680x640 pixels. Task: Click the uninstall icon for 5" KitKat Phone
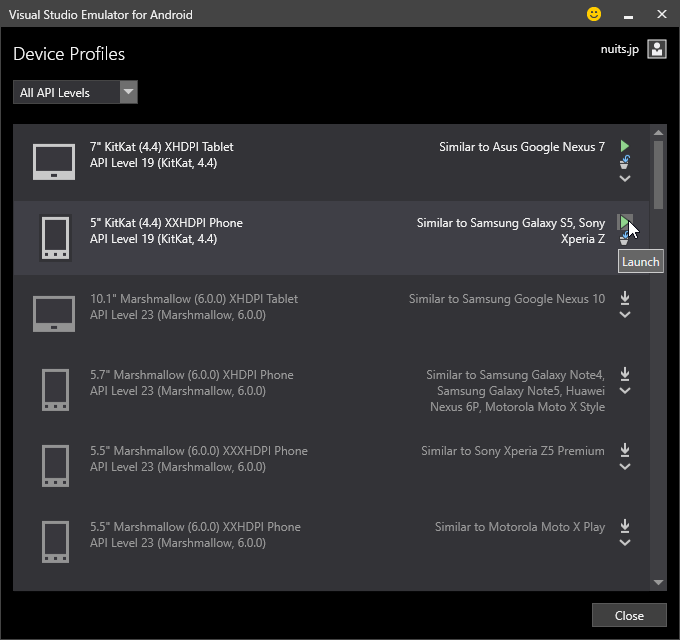pyautogui.click(x=624, y=238)
